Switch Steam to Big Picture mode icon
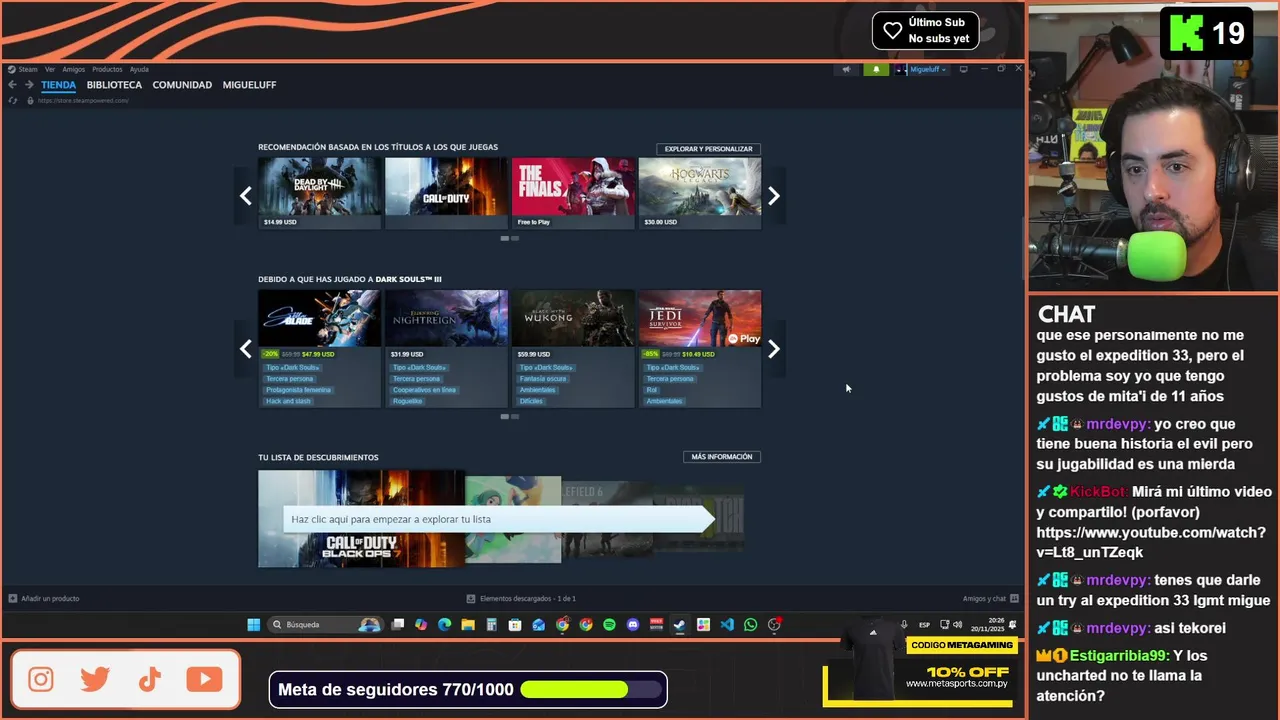The image size is (1280, 720). pyautogui.click(x=963, y=69)
